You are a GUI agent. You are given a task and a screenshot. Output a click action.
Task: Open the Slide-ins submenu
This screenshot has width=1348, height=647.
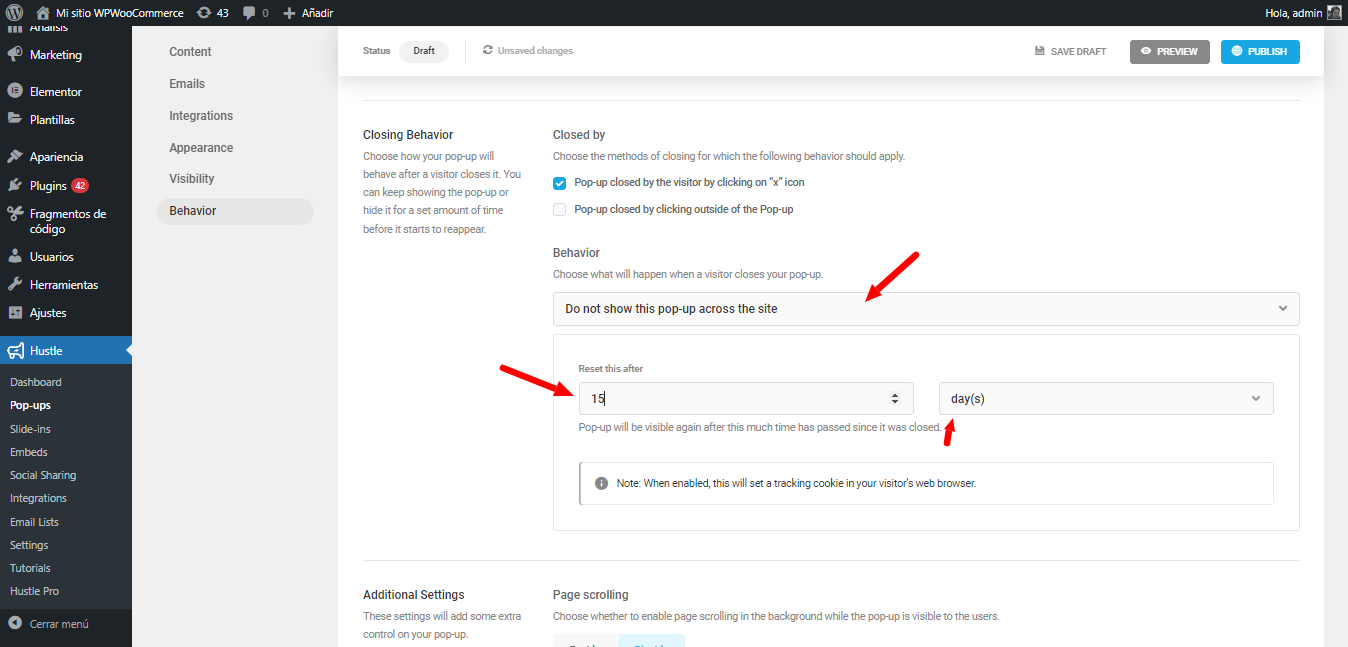click(30, 429)
